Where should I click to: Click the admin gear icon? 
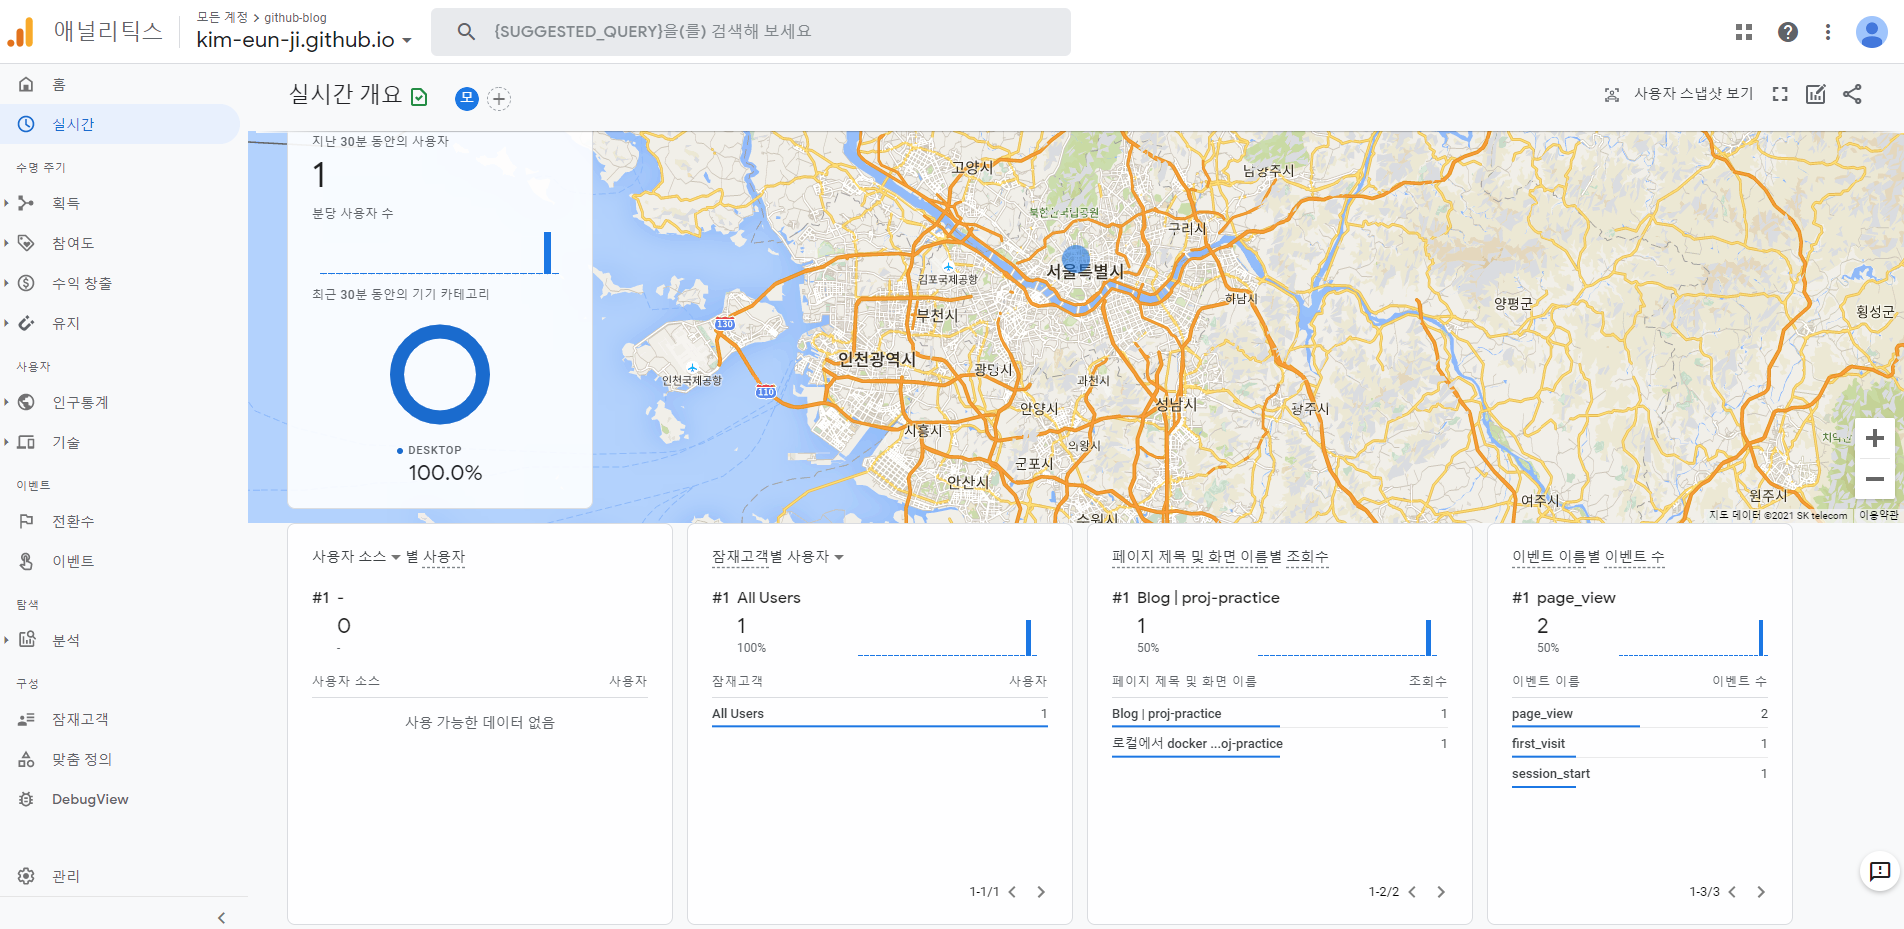pyautogui.click(x=27, y=876)
